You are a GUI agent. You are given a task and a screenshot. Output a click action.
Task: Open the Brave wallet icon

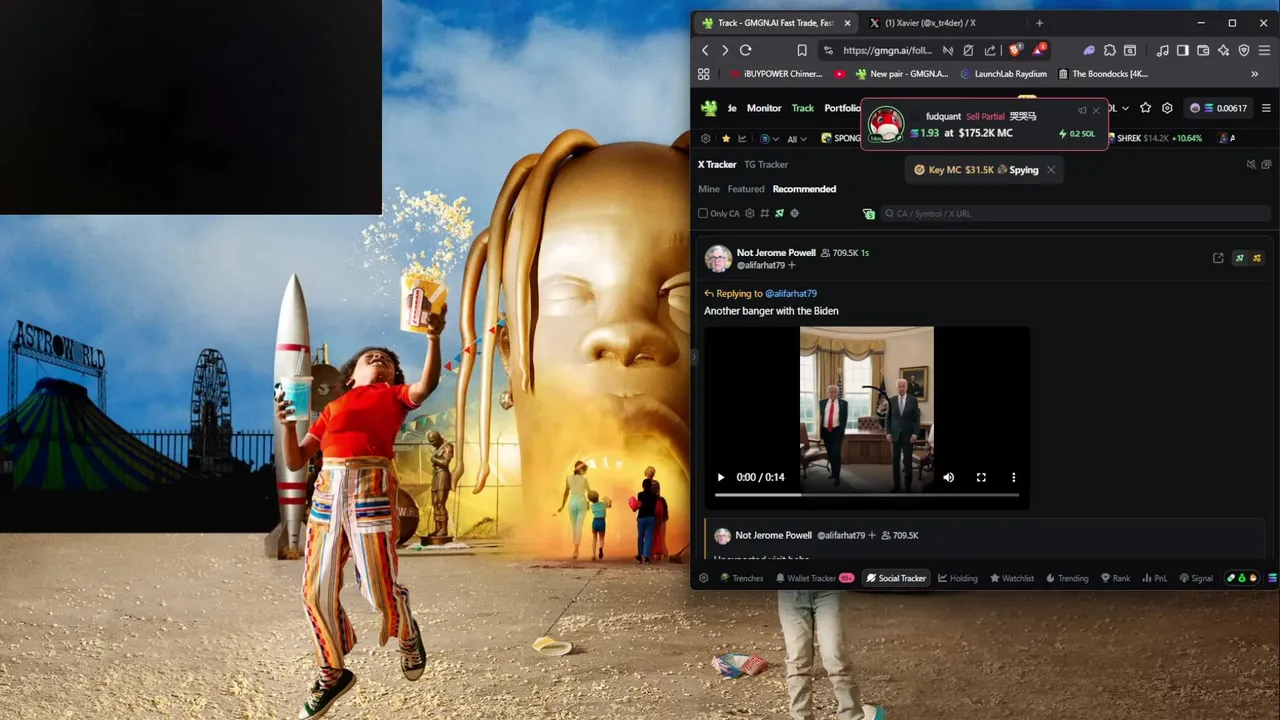click(1203, 50)
